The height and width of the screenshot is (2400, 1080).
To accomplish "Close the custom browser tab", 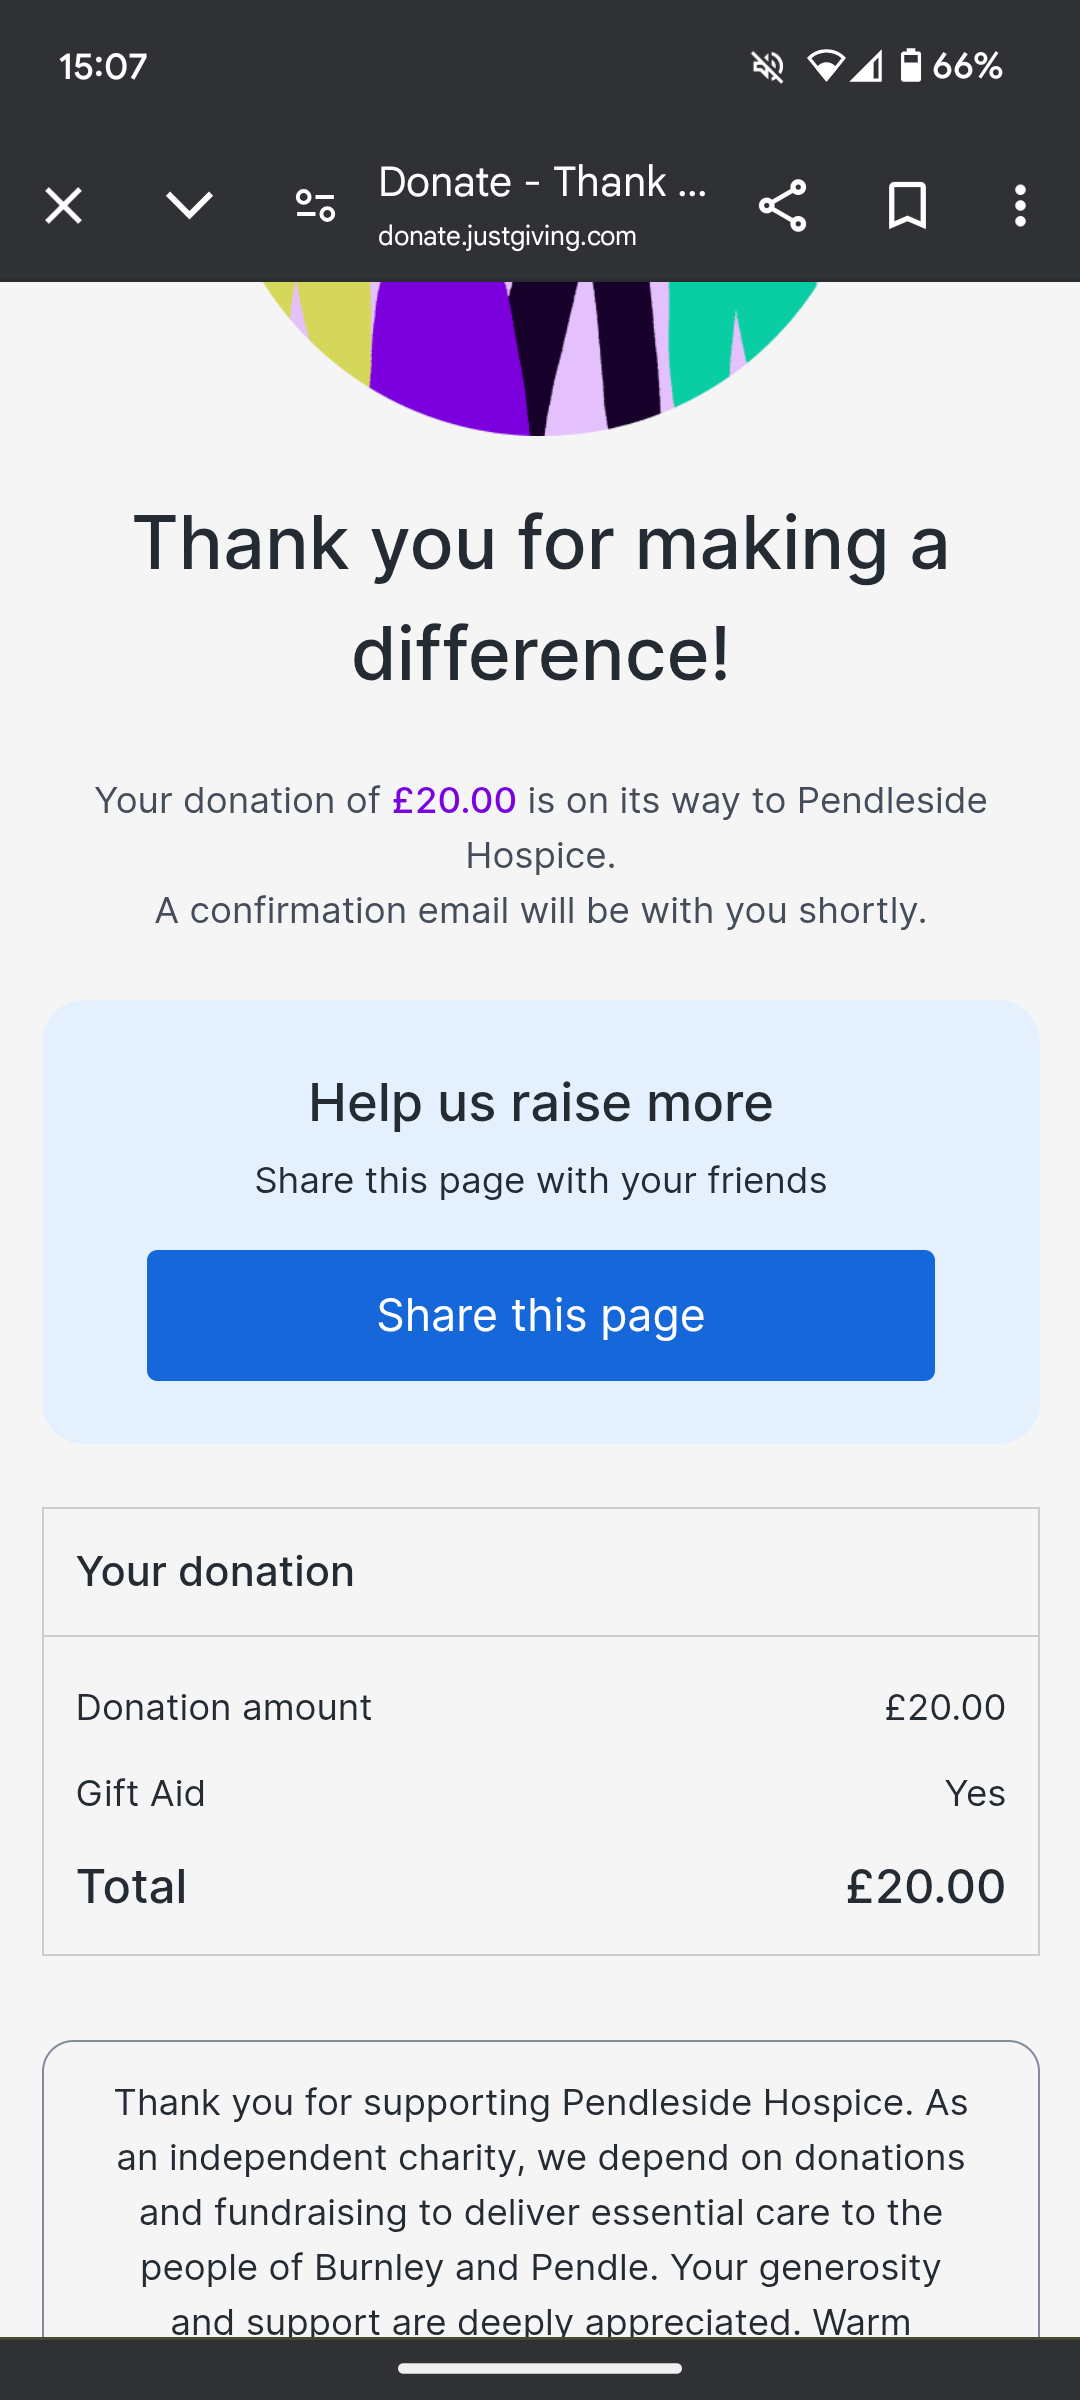I will click(x=63, y=206).
